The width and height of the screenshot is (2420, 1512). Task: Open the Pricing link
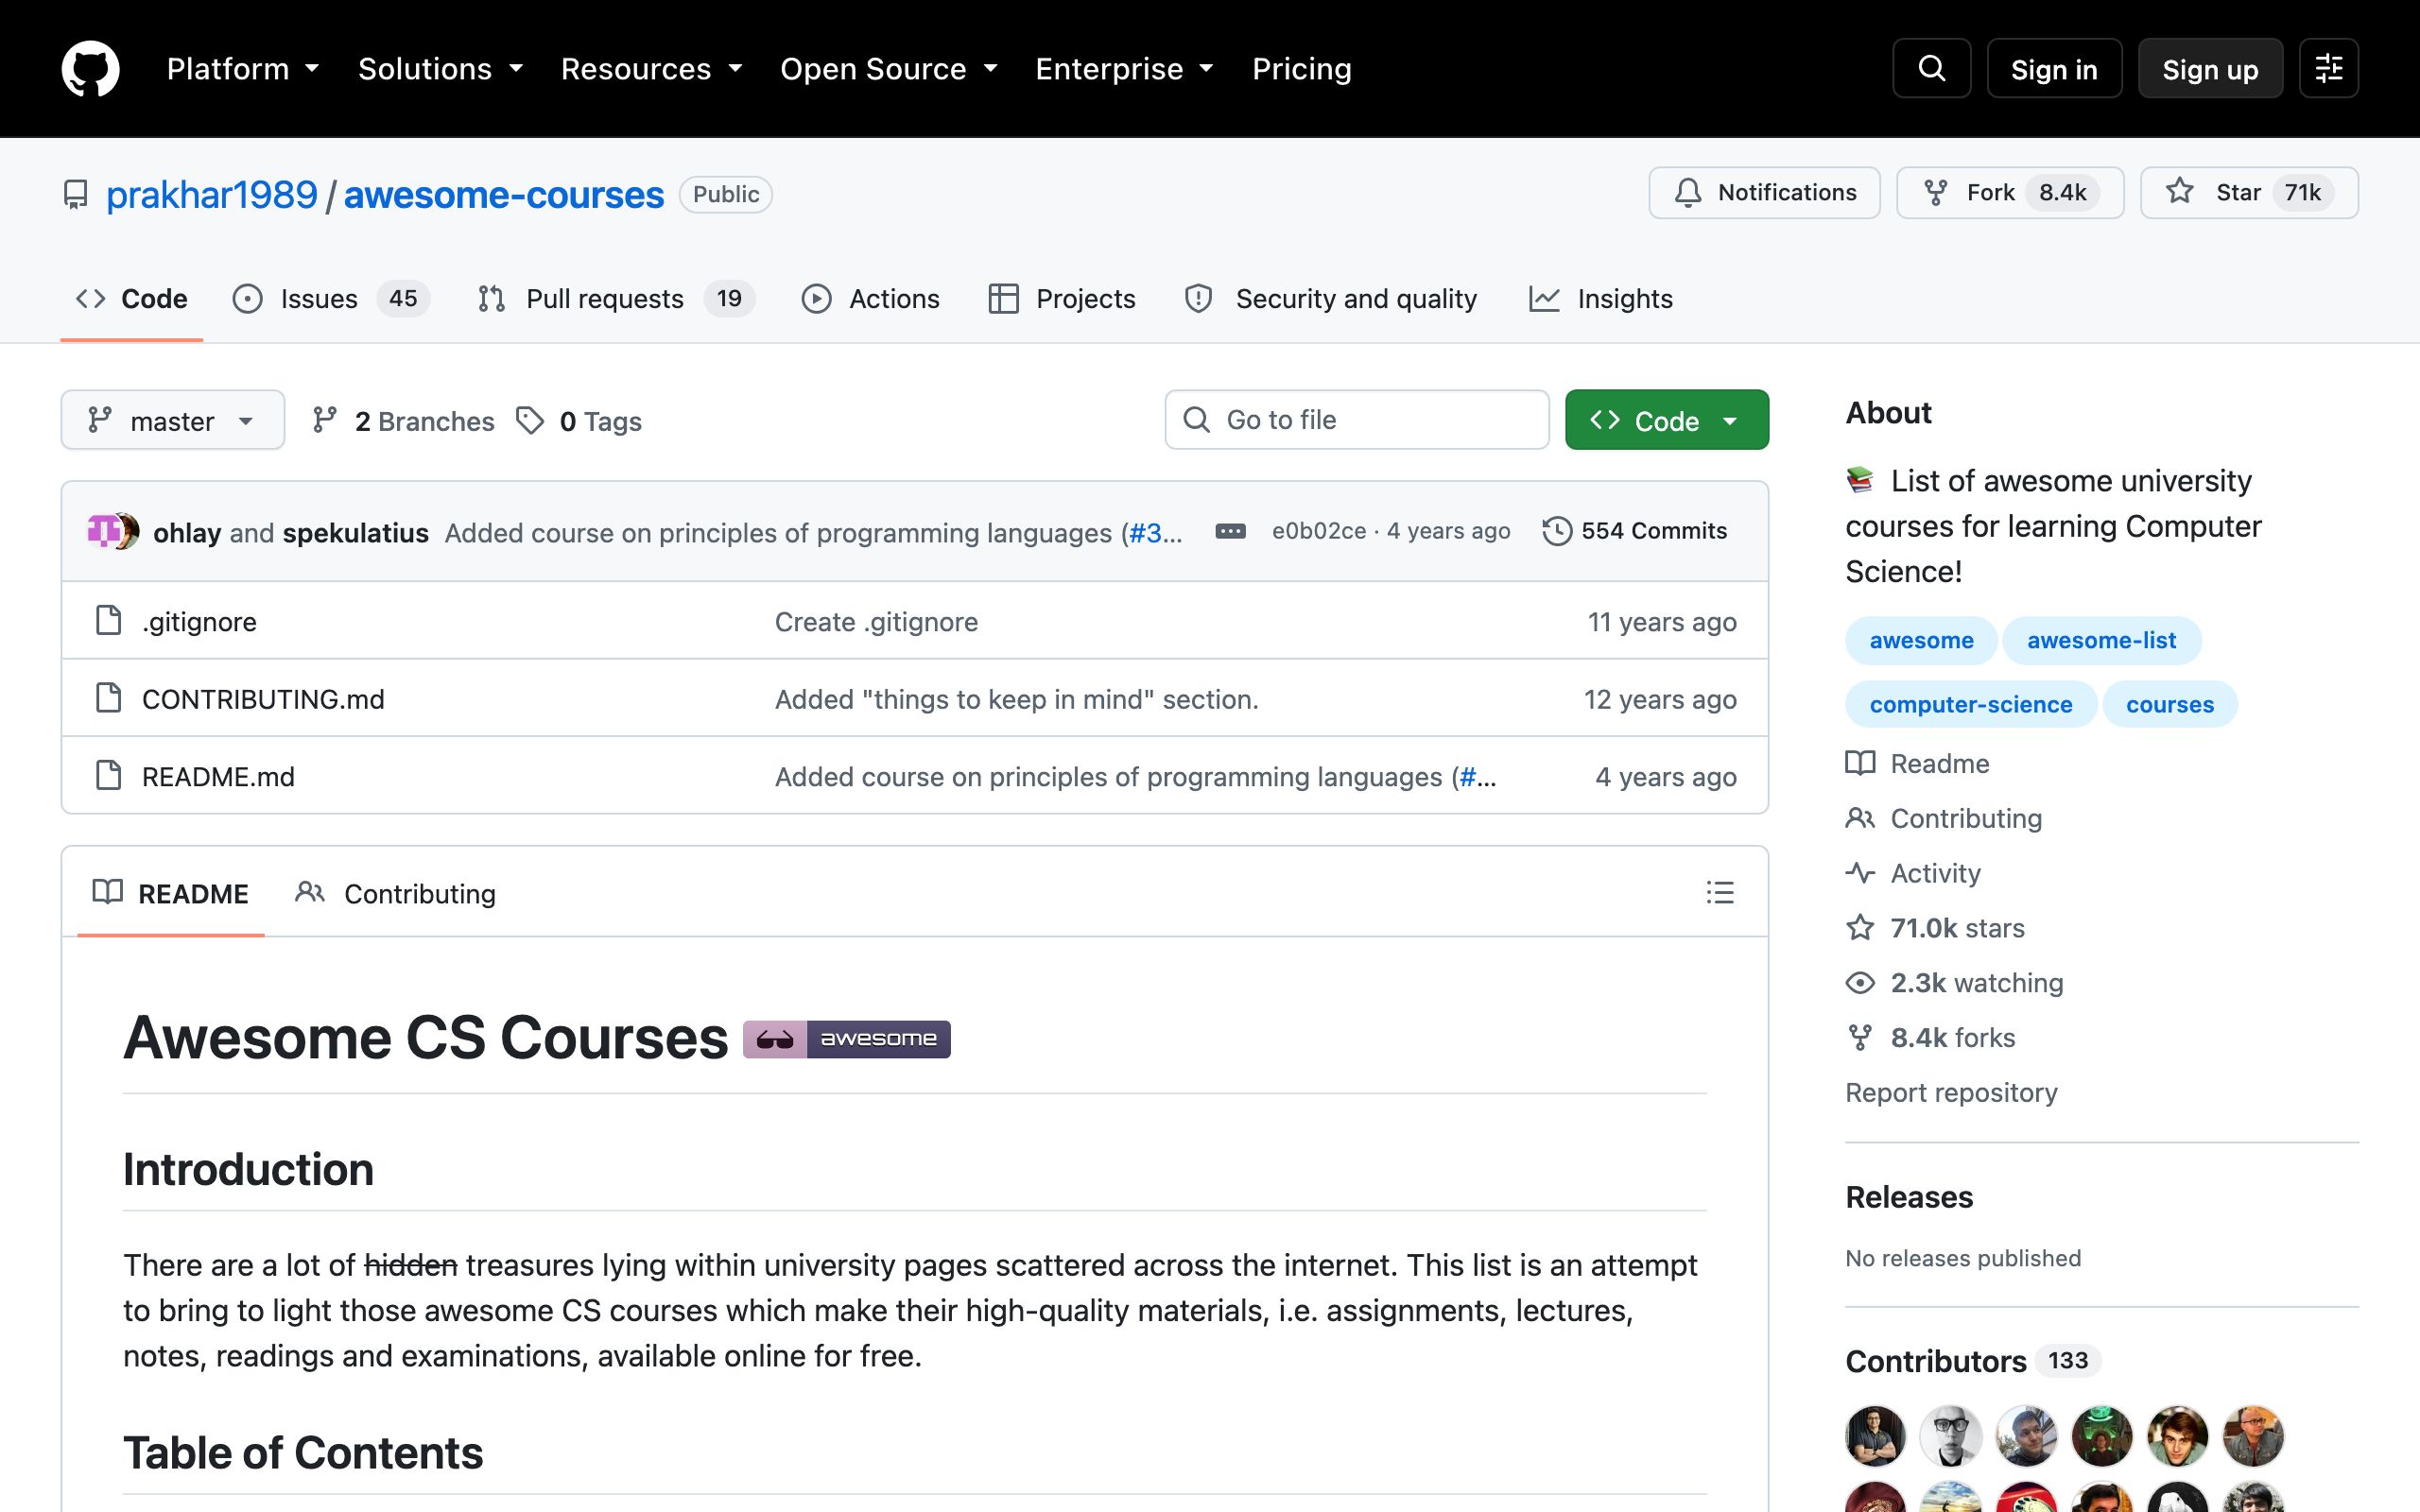point(1301,69)
